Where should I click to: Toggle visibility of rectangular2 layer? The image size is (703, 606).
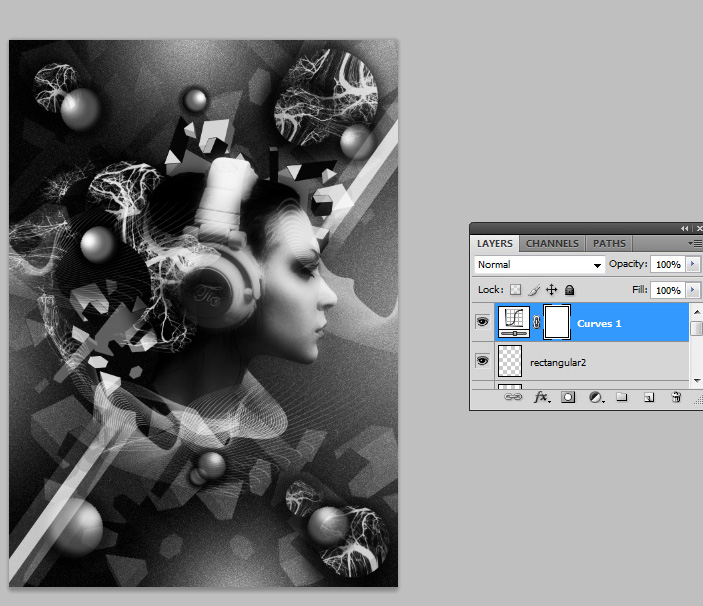click(x=482, y=361)
